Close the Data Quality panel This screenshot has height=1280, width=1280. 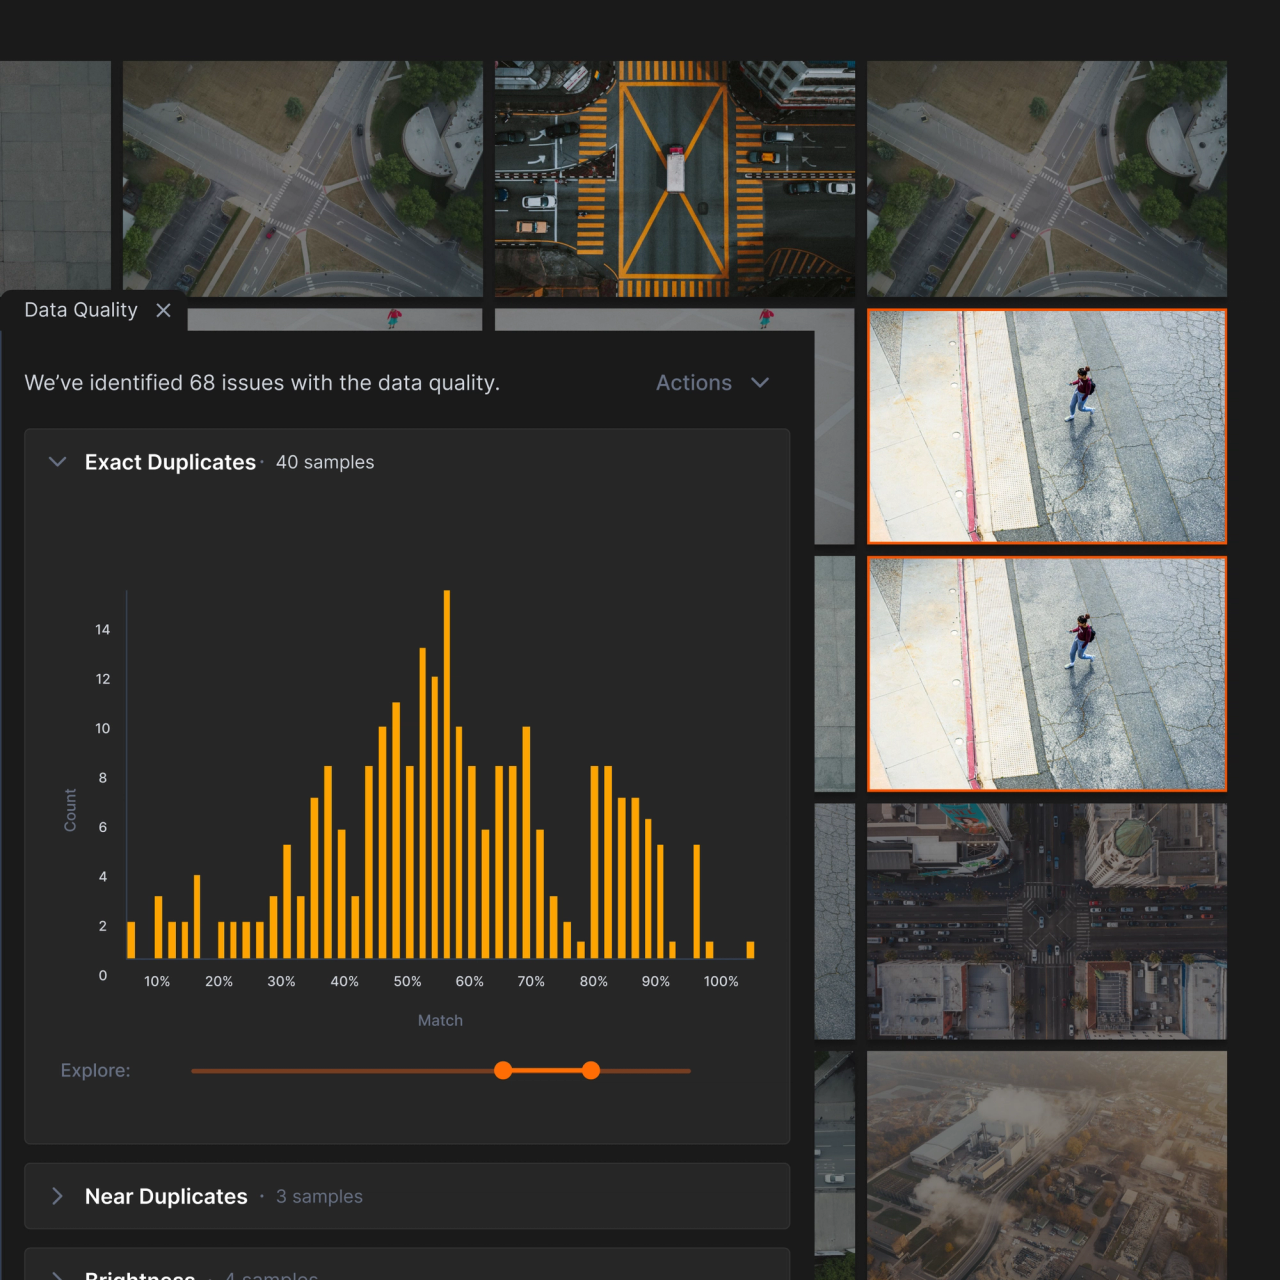tap(163, 311)
